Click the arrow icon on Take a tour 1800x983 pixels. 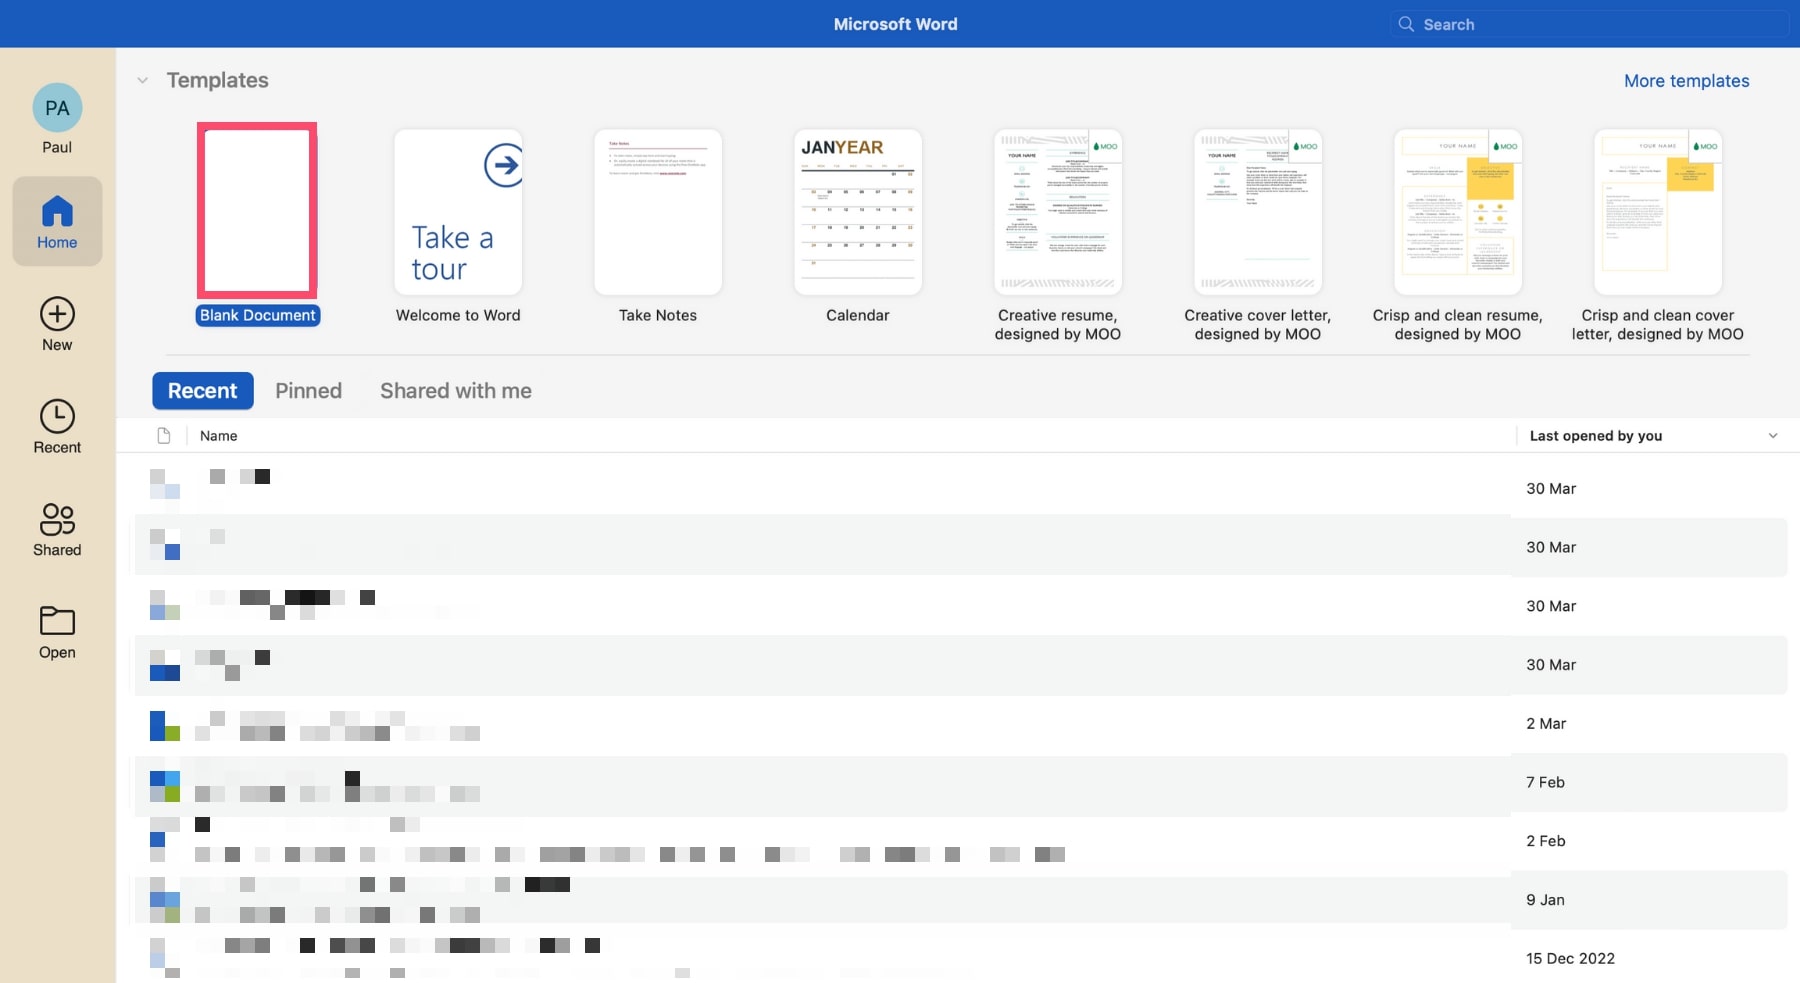point(503,165)
